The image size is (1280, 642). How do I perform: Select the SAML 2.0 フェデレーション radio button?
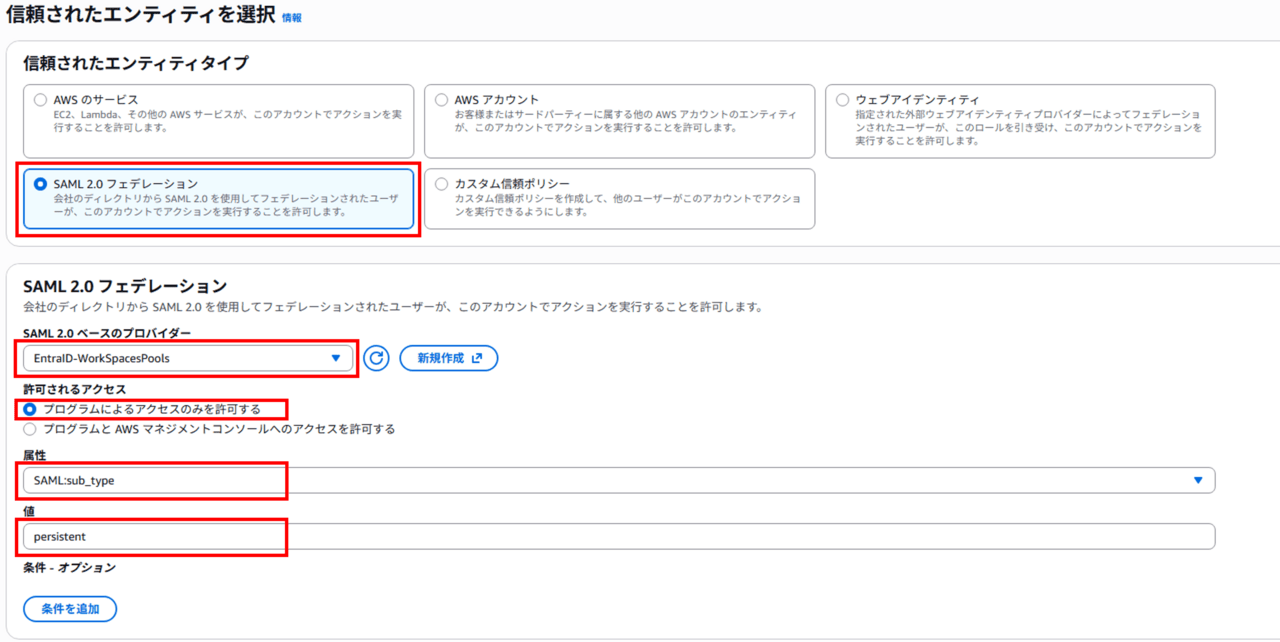pyautogui.click(x=40, y=184)
